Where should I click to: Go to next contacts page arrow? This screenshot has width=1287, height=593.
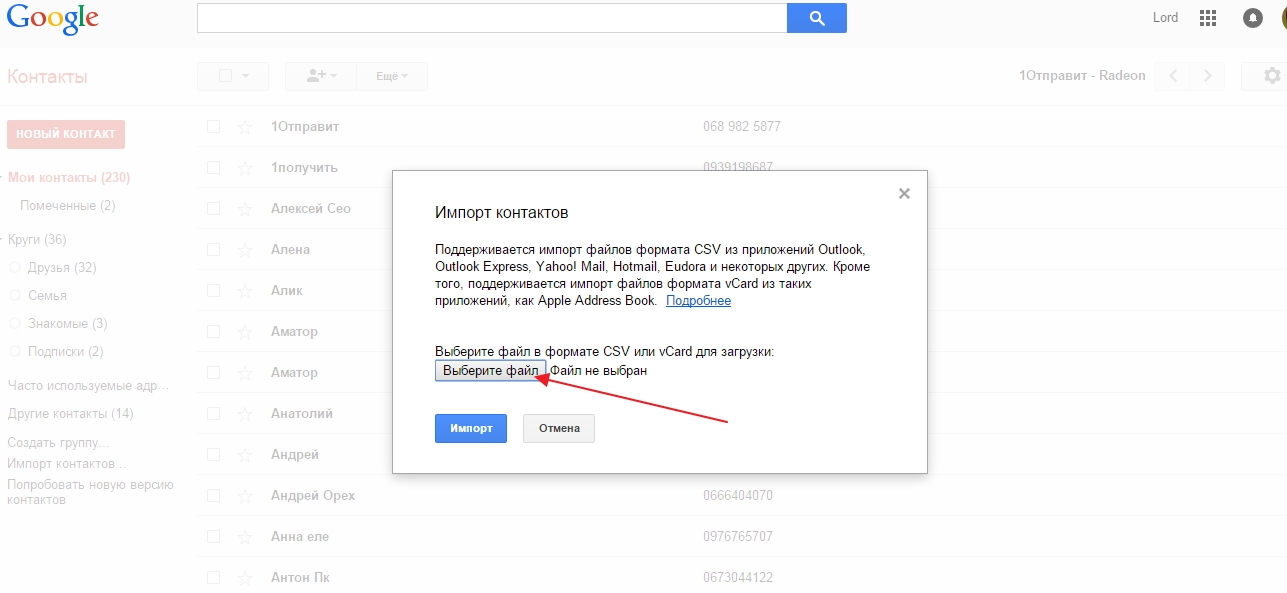coord(1207,76)
